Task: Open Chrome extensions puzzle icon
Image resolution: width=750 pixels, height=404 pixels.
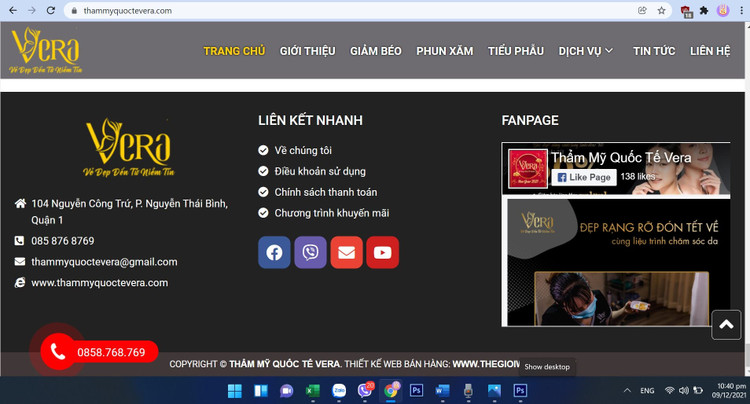Action: point(704,10)
